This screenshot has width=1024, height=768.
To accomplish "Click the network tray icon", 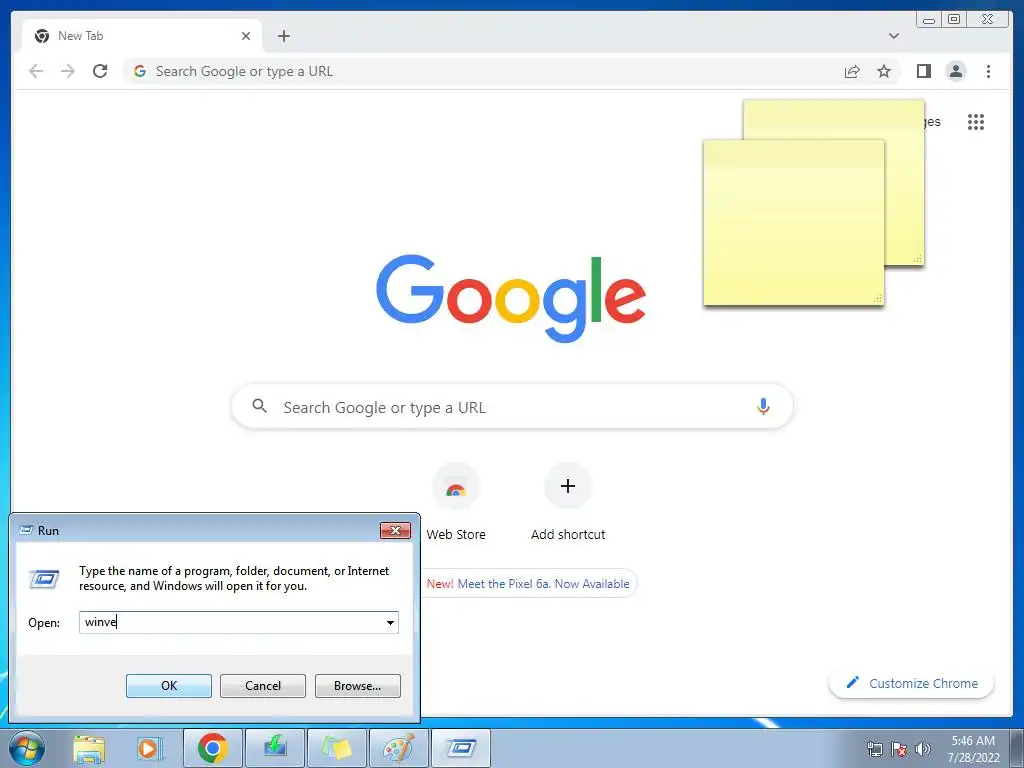I will [875, 749].
